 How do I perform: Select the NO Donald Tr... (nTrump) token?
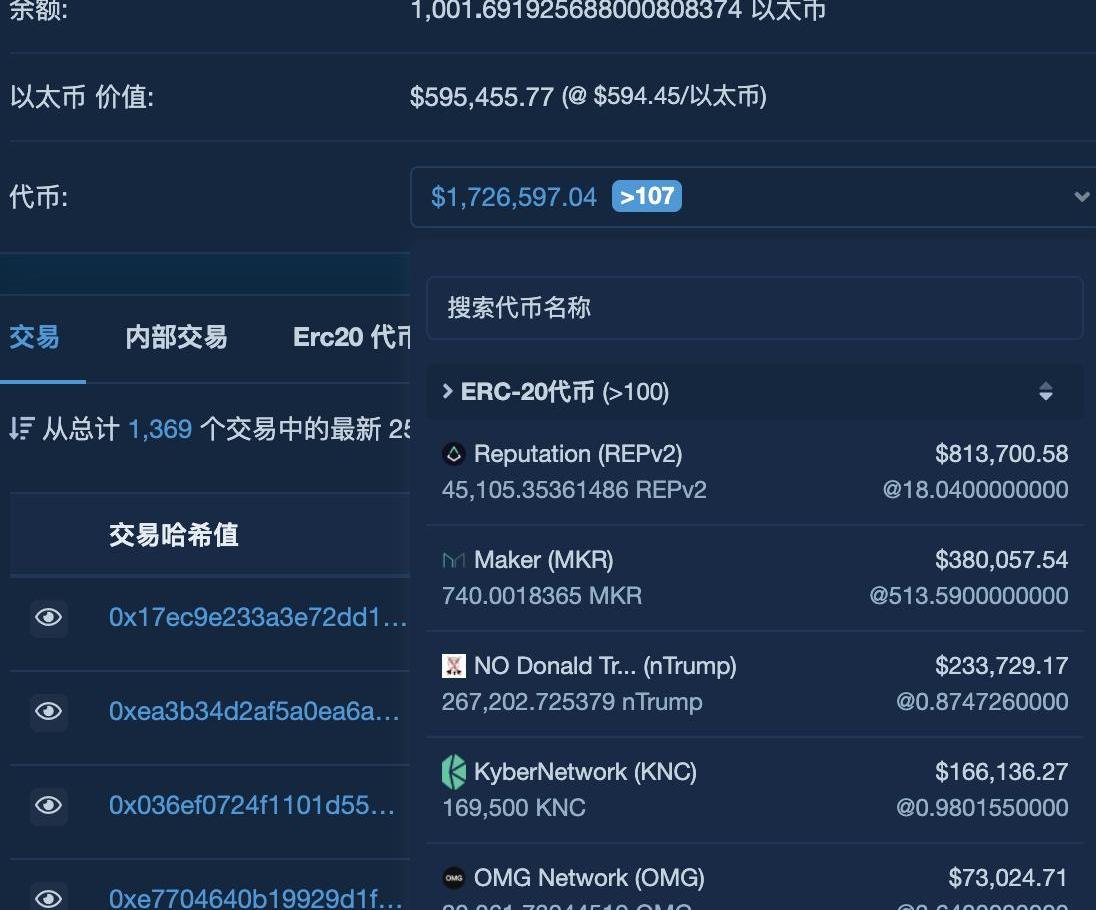tap(755, 684)
